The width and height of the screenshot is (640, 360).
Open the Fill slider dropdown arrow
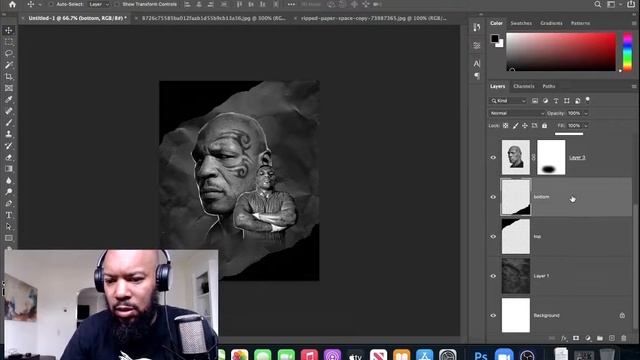click(x=586, y=126)
